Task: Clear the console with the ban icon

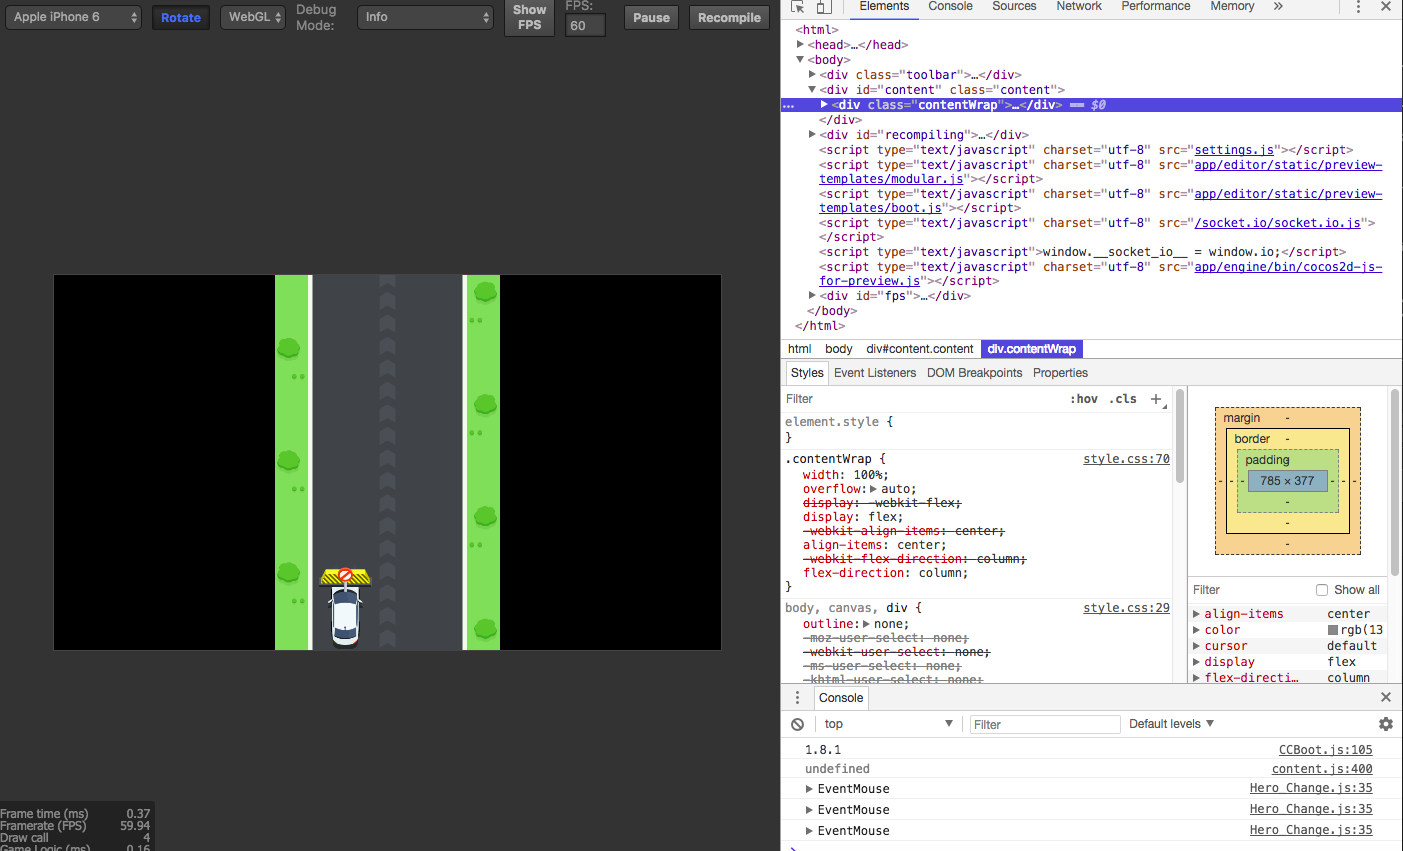Action: pos(797,724)
